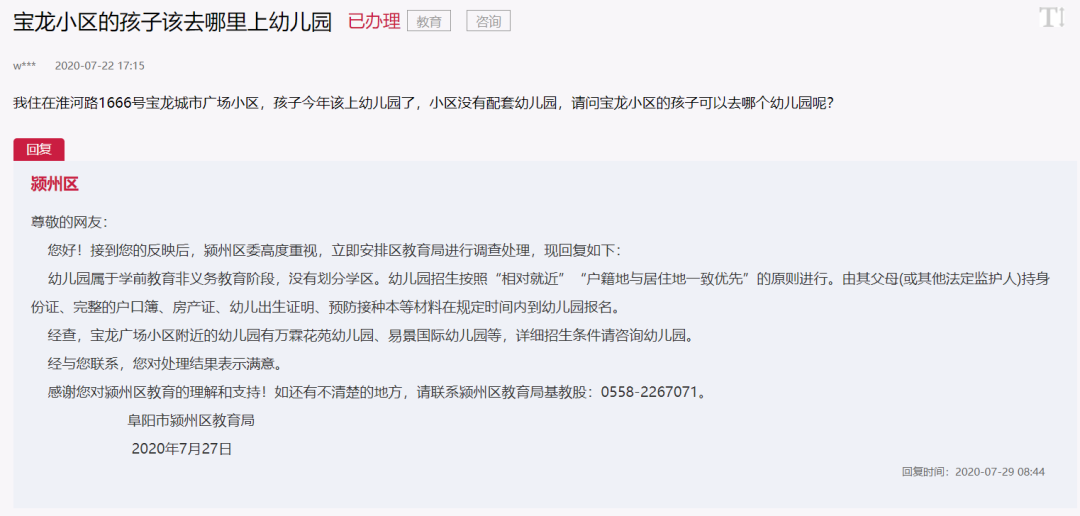Click the greeting 尊敬的网友:
The height and width of the screenshot is (516, 1080).
coord(70,223)
